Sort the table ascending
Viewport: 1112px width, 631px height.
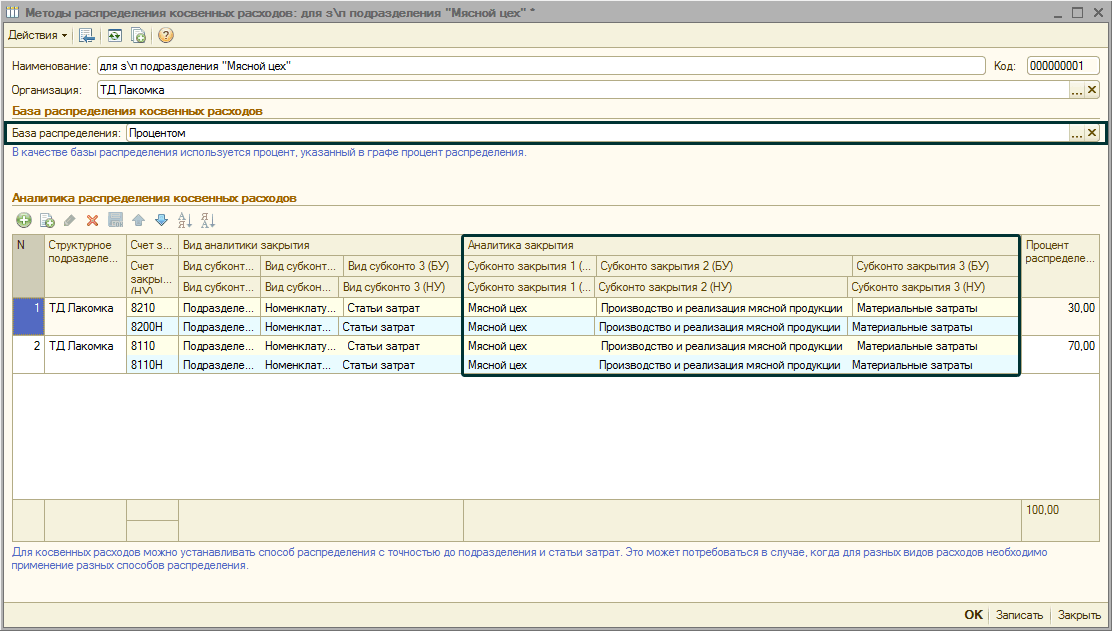coord(184,220)
